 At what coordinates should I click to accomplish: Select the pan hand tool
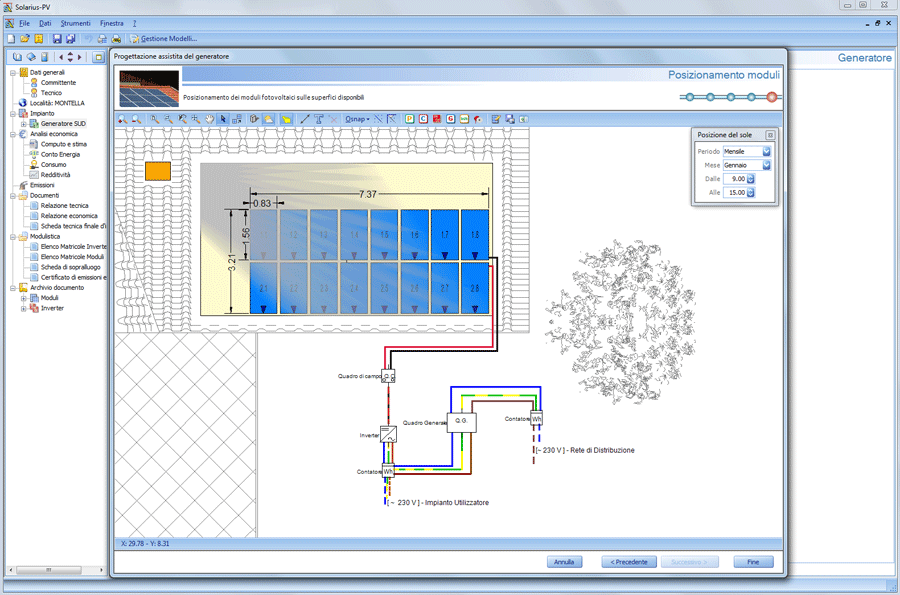click(x=210, y=119)
